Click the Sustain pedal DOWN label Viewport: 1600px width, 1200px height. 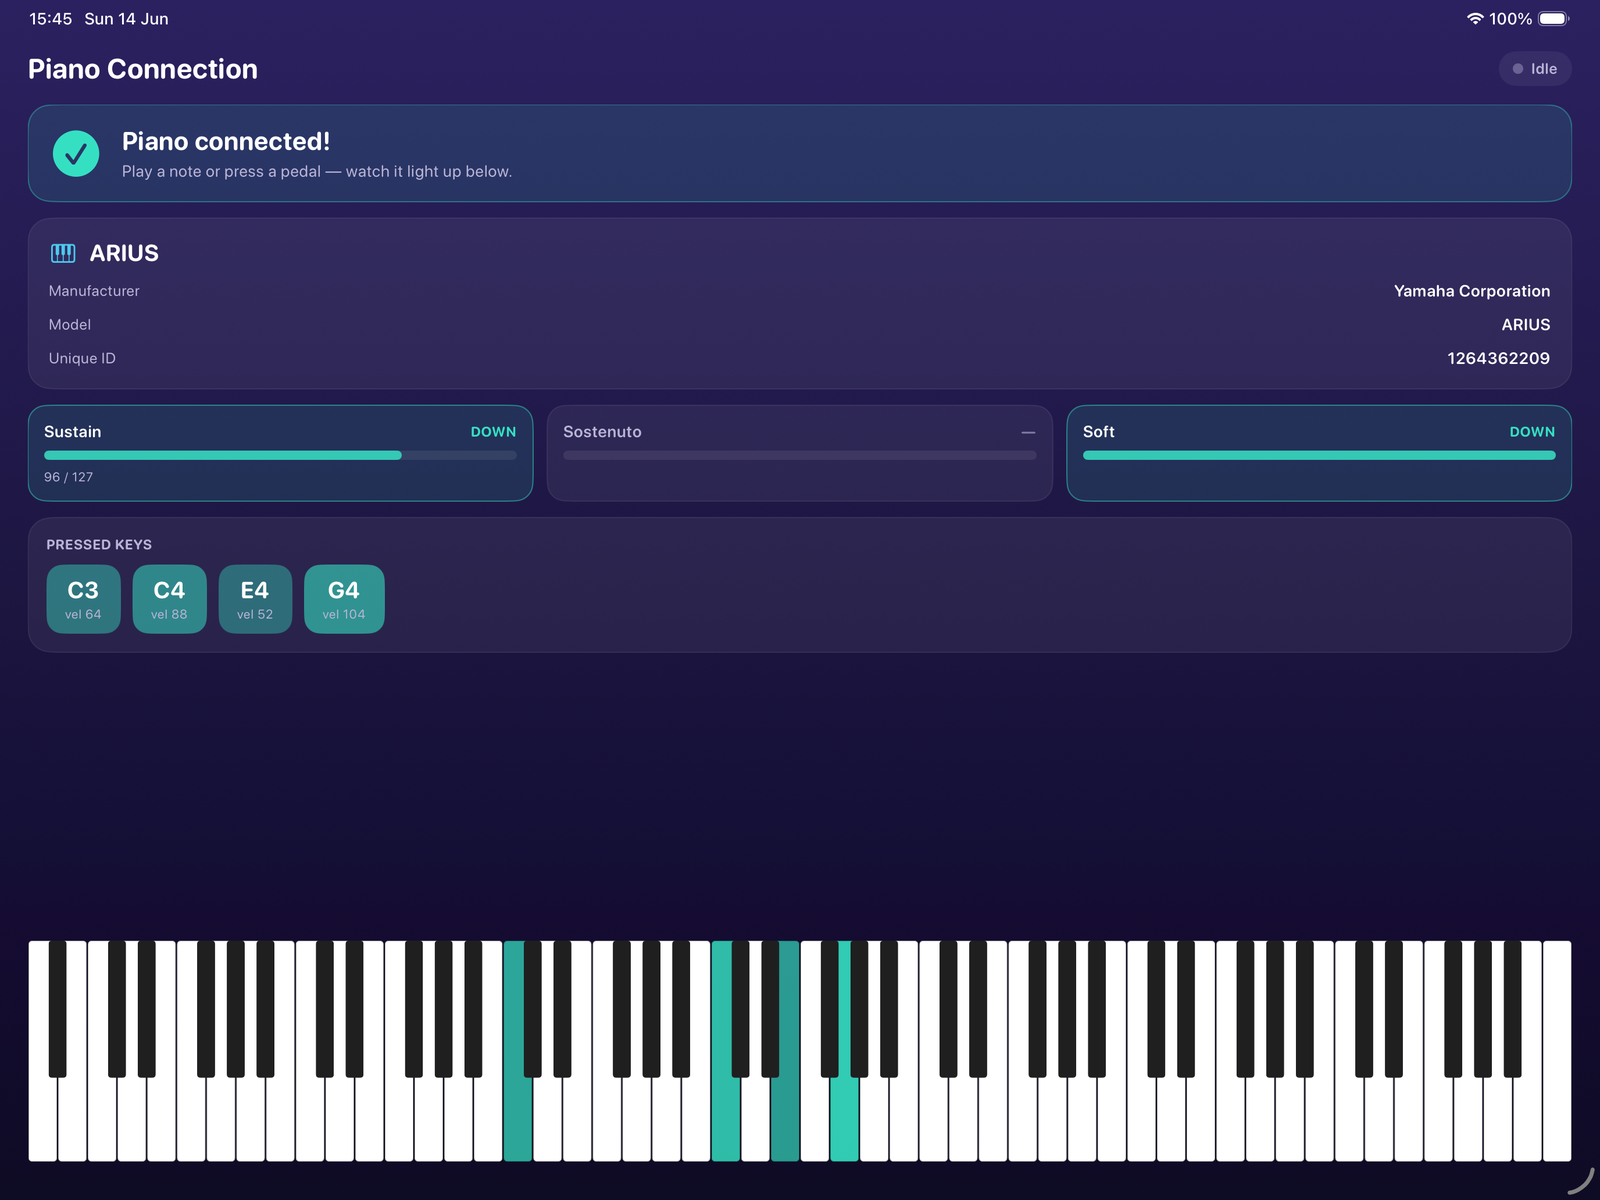point(493,432)
